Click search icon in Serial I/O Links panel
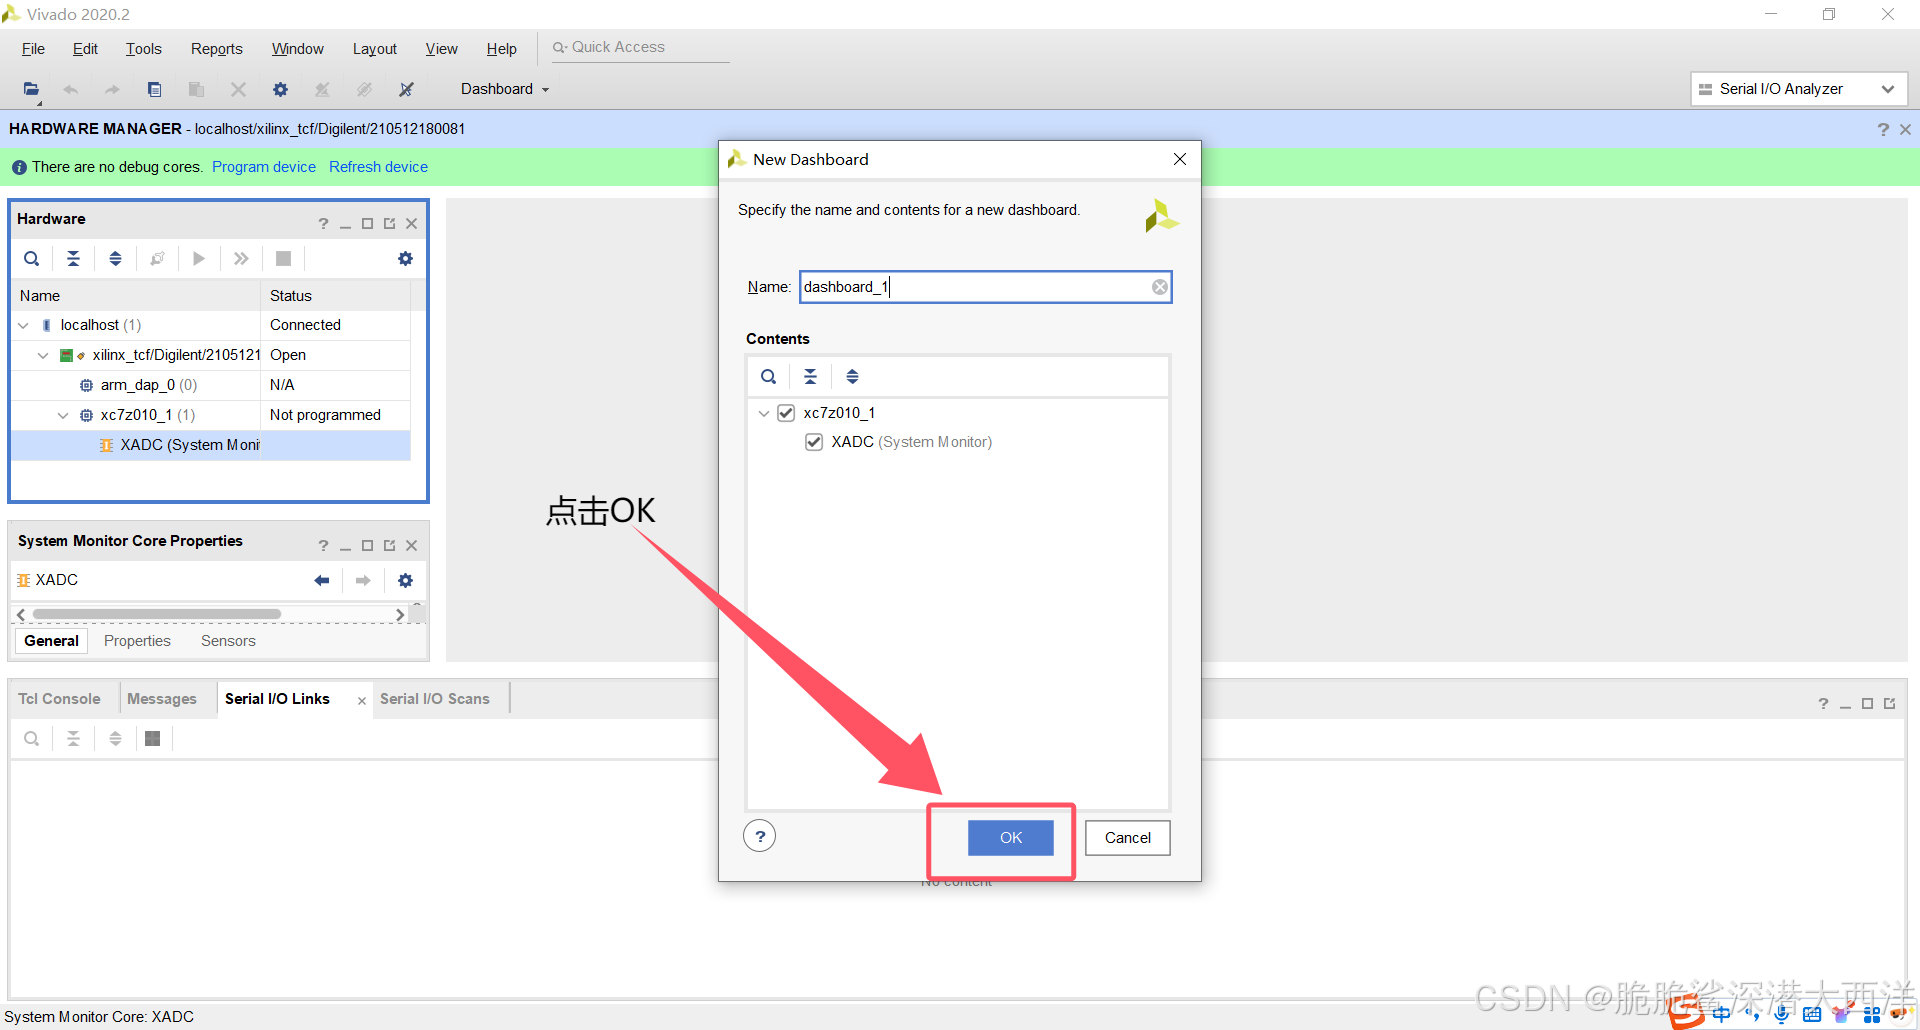The height and width of the screenshot is (1030, 1920). 32,738
